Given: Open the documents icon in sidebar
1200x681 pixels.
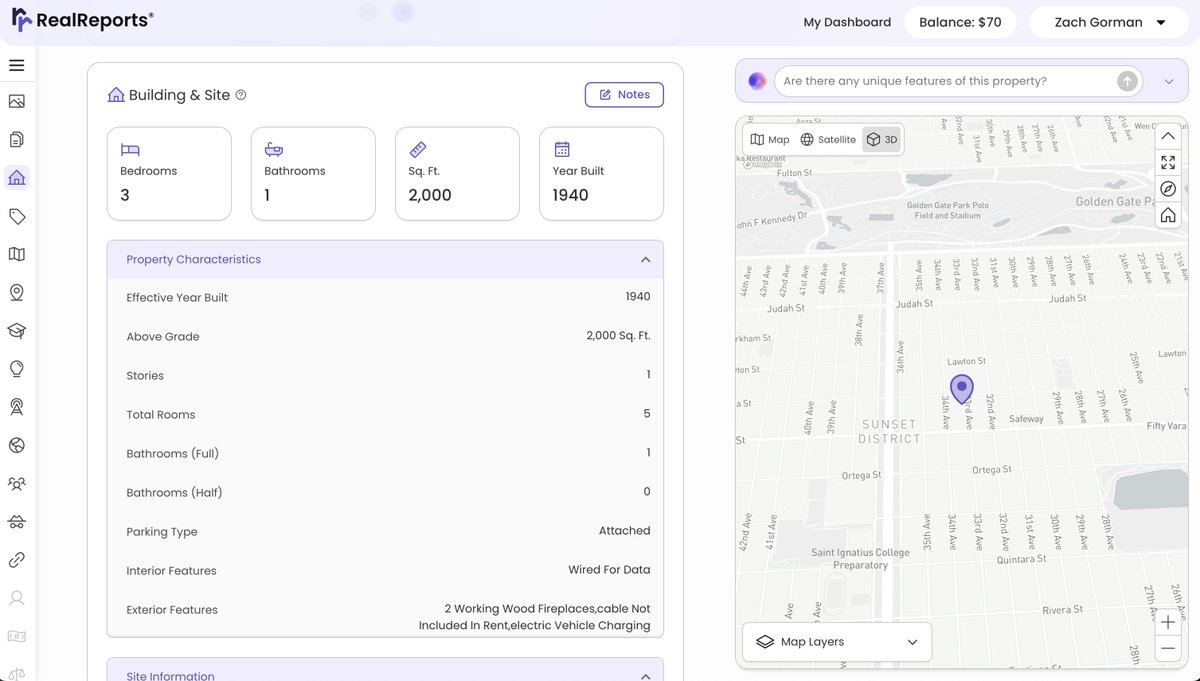Looking at the screenshot, I should [x=16, y=139].
